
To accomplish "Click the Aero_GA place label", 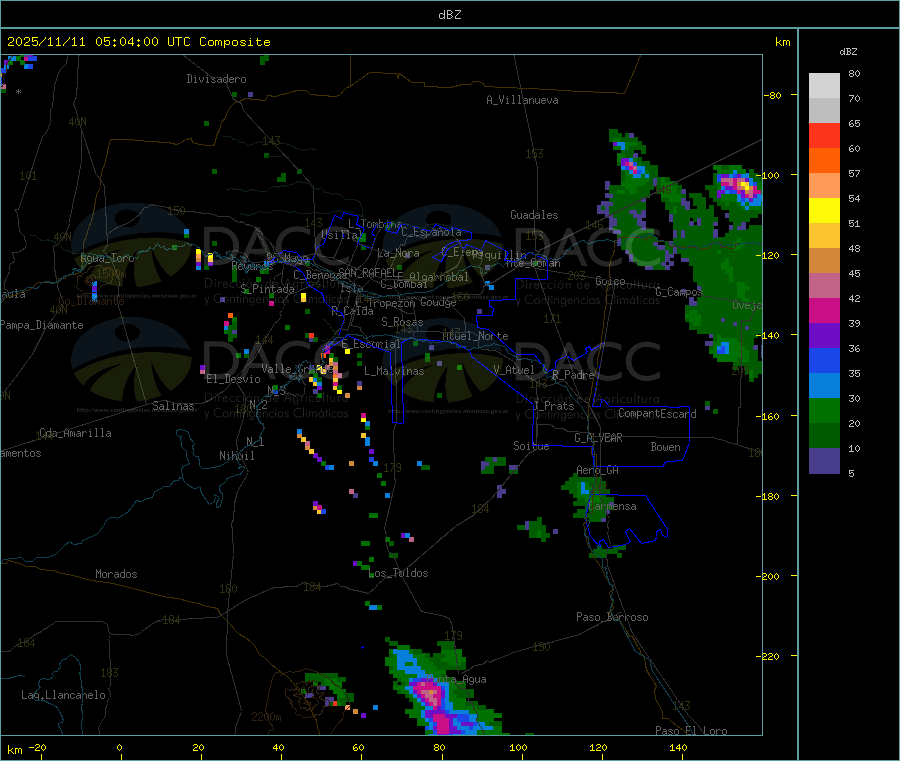I will [x=598, y=470].
